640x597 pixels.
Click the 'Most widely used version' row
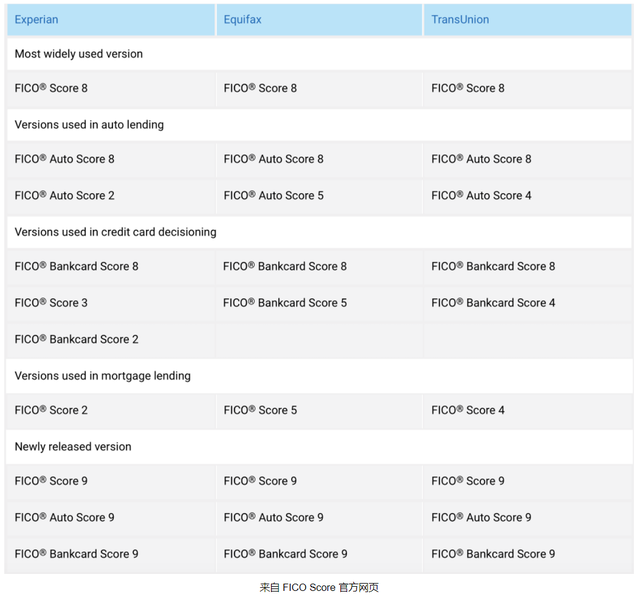319,54
